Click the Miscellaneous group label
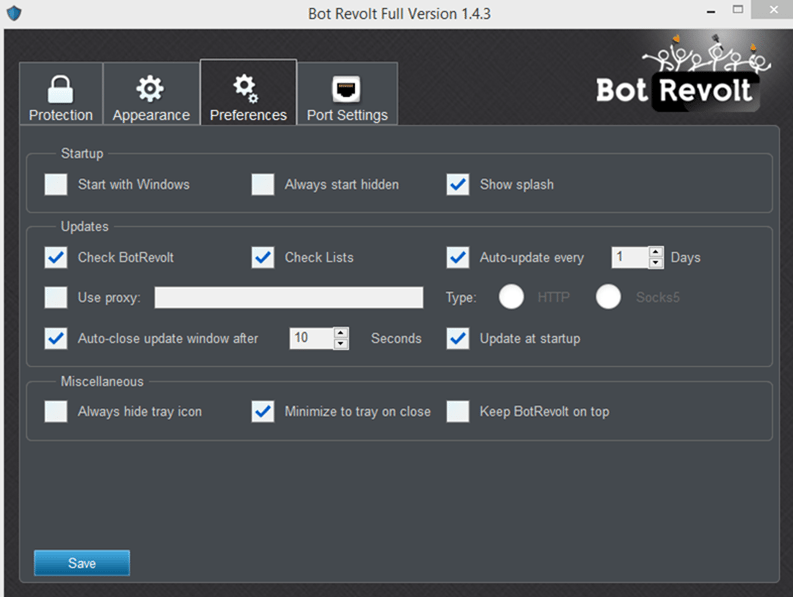 [x=102, y=381]
